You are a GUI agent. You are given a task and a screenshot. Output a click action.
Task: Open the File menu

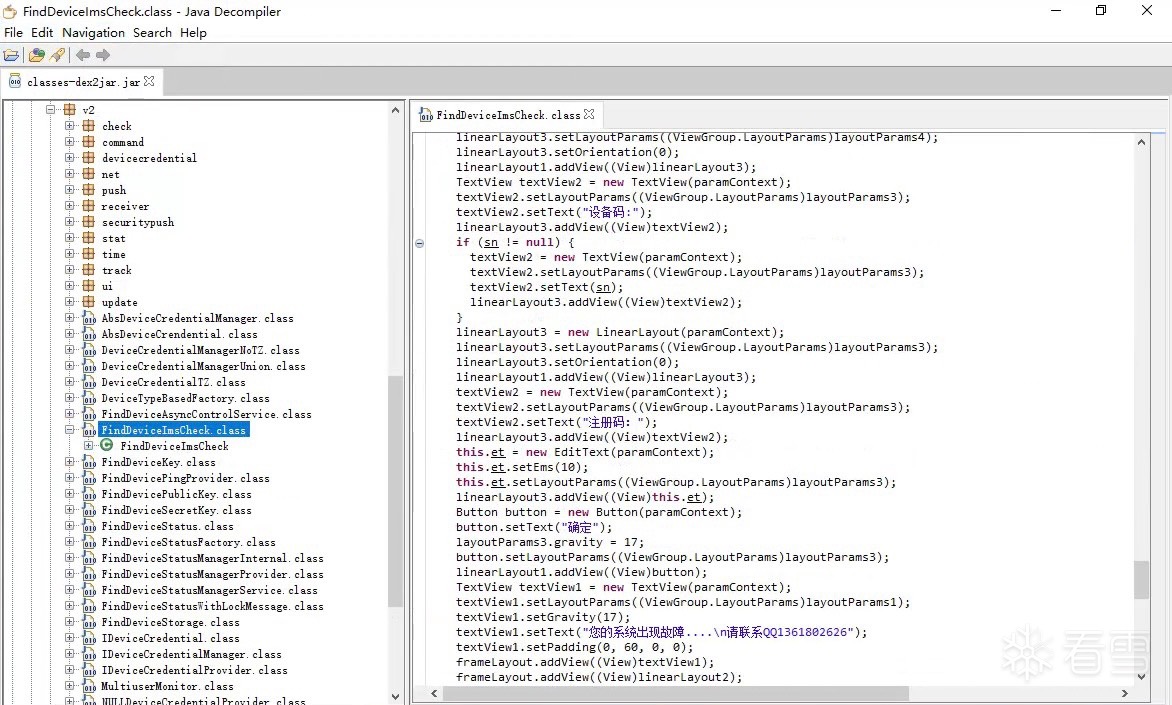tap(13, 33)
